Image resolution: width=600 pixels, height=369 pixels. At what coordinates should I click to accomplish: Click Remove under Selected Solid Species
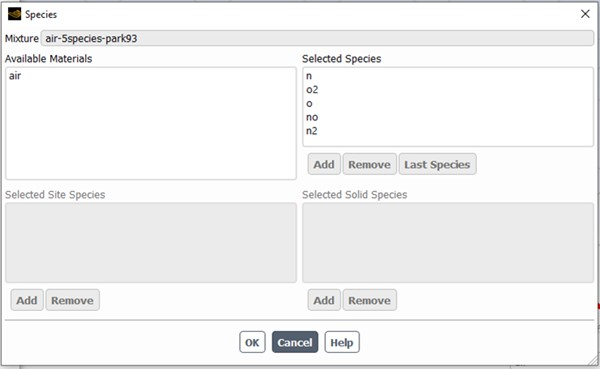pyautogui.click(x=369, y=300)
